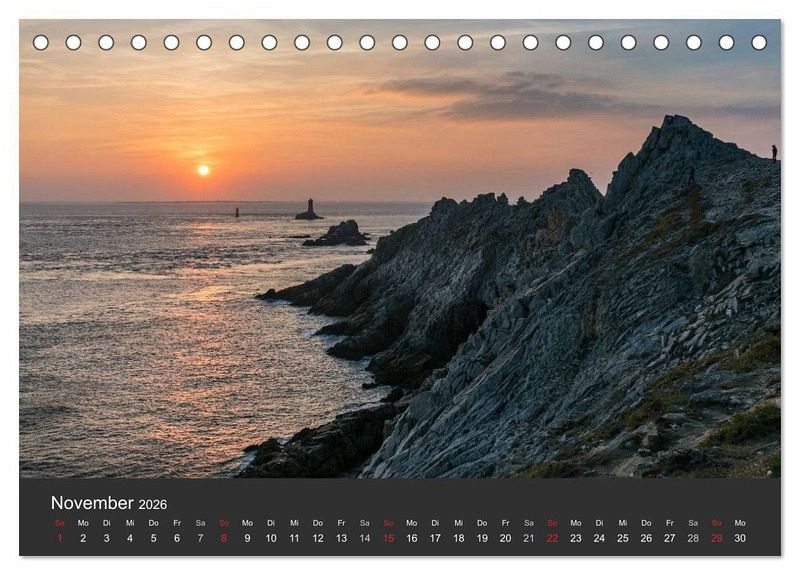Screen dimensions: 800x575
Task: Click the November month heading
Action: pyautogui.click(x=92, y=503)
